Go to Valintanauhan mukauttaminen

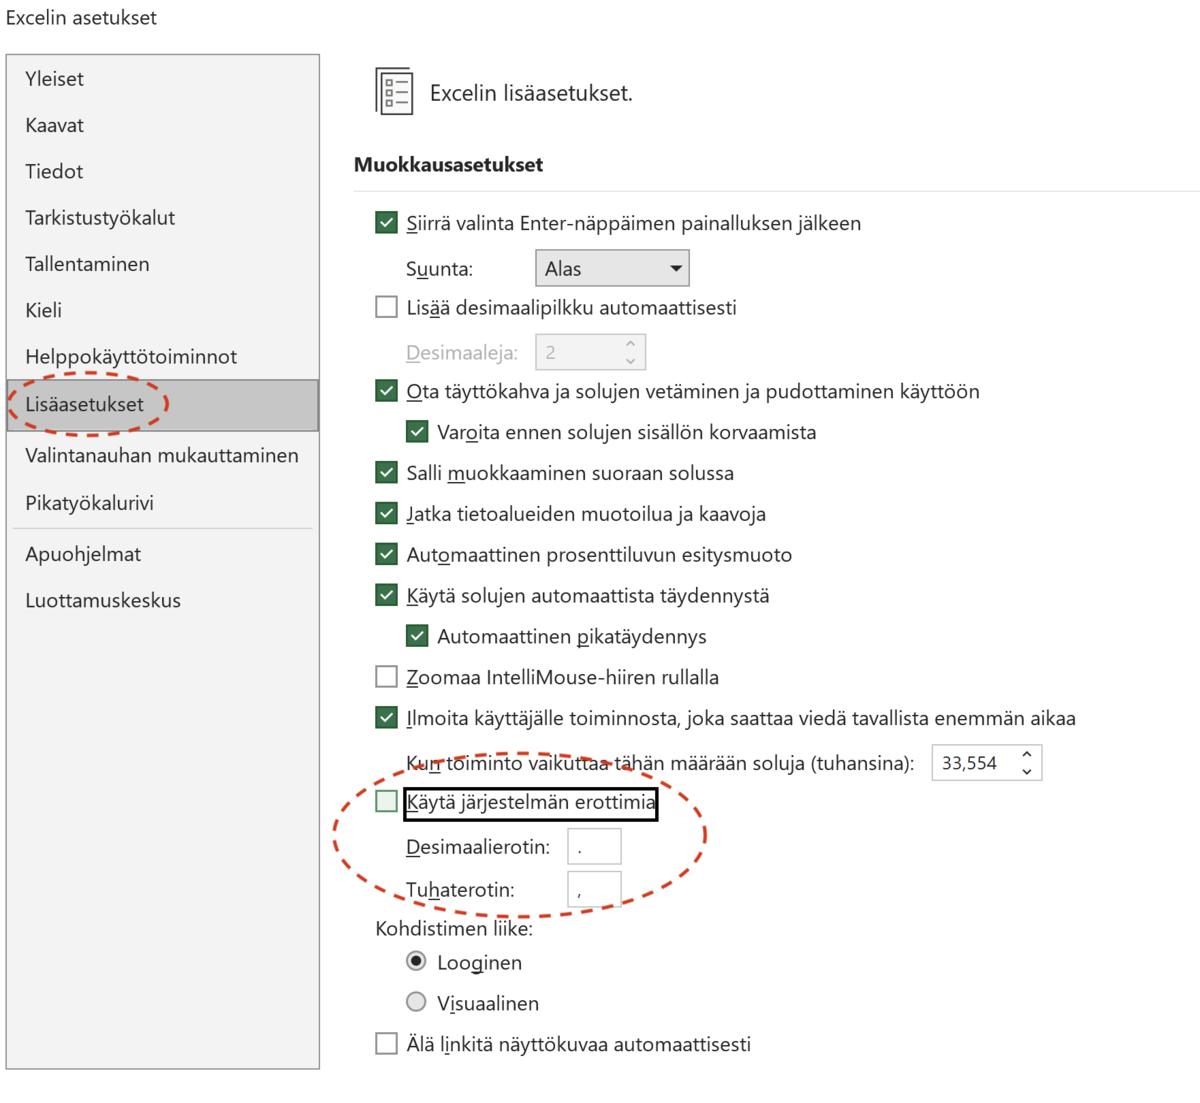coord(162,455)
